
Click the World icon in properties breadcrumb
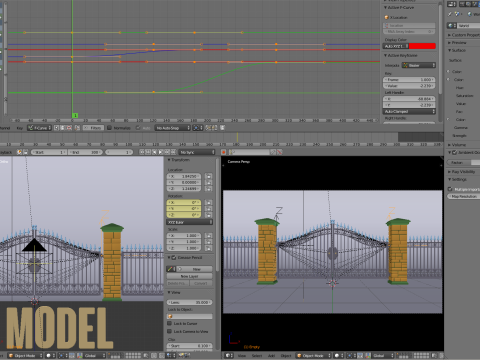470,14
